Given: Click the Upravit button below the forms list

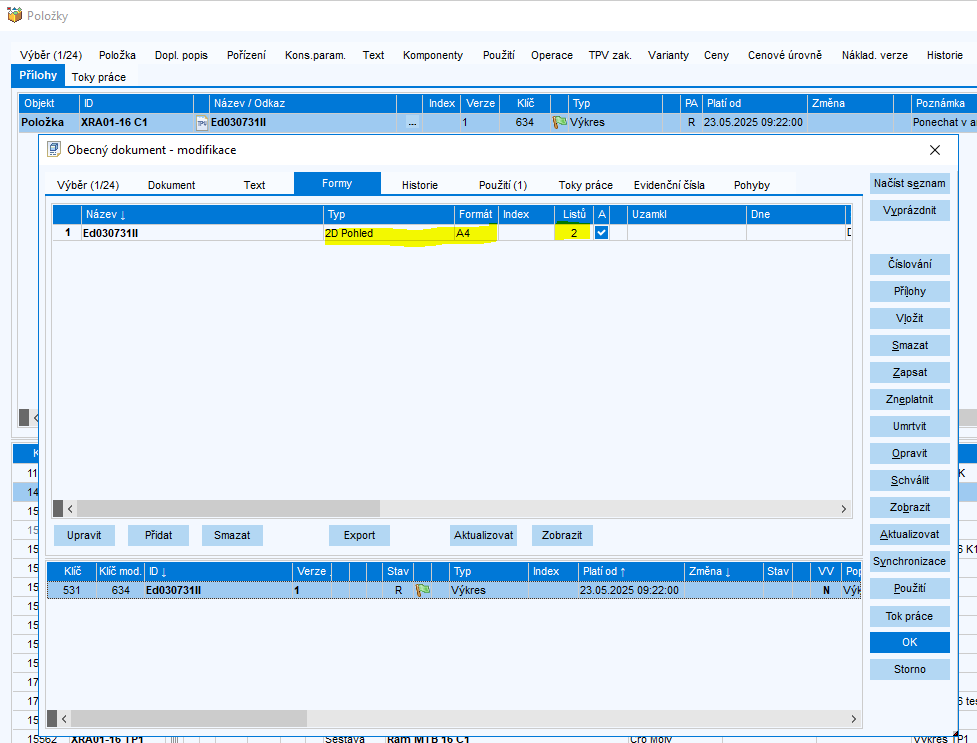Looking at the screenshot, I should pos(84,535).
